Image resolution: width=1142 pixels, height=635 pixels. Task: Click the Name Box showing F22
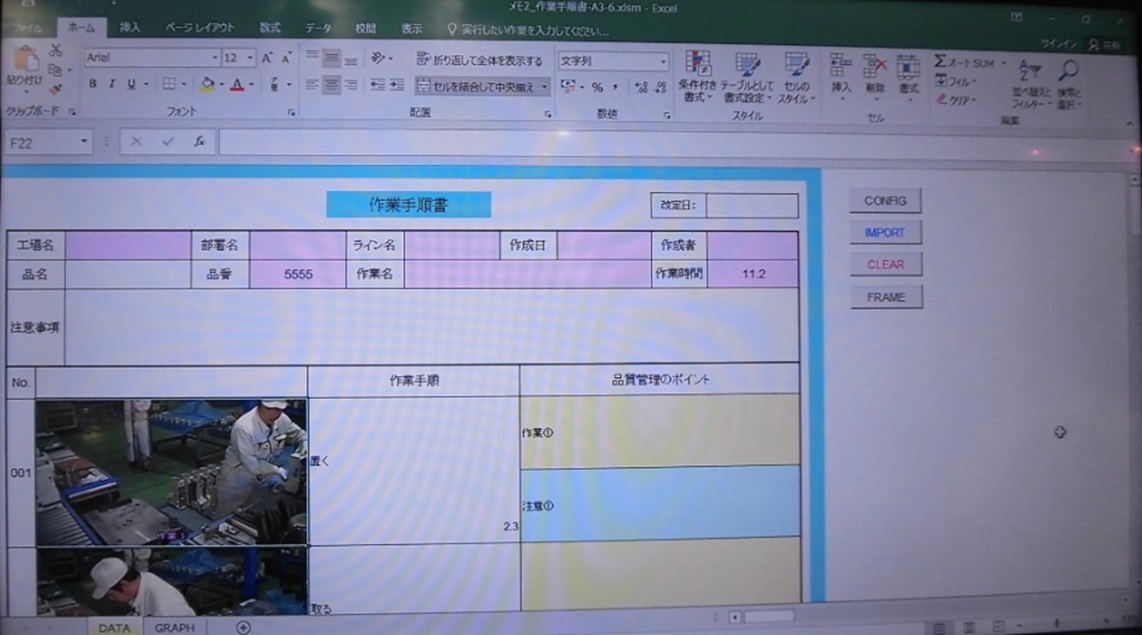[47, 143]
